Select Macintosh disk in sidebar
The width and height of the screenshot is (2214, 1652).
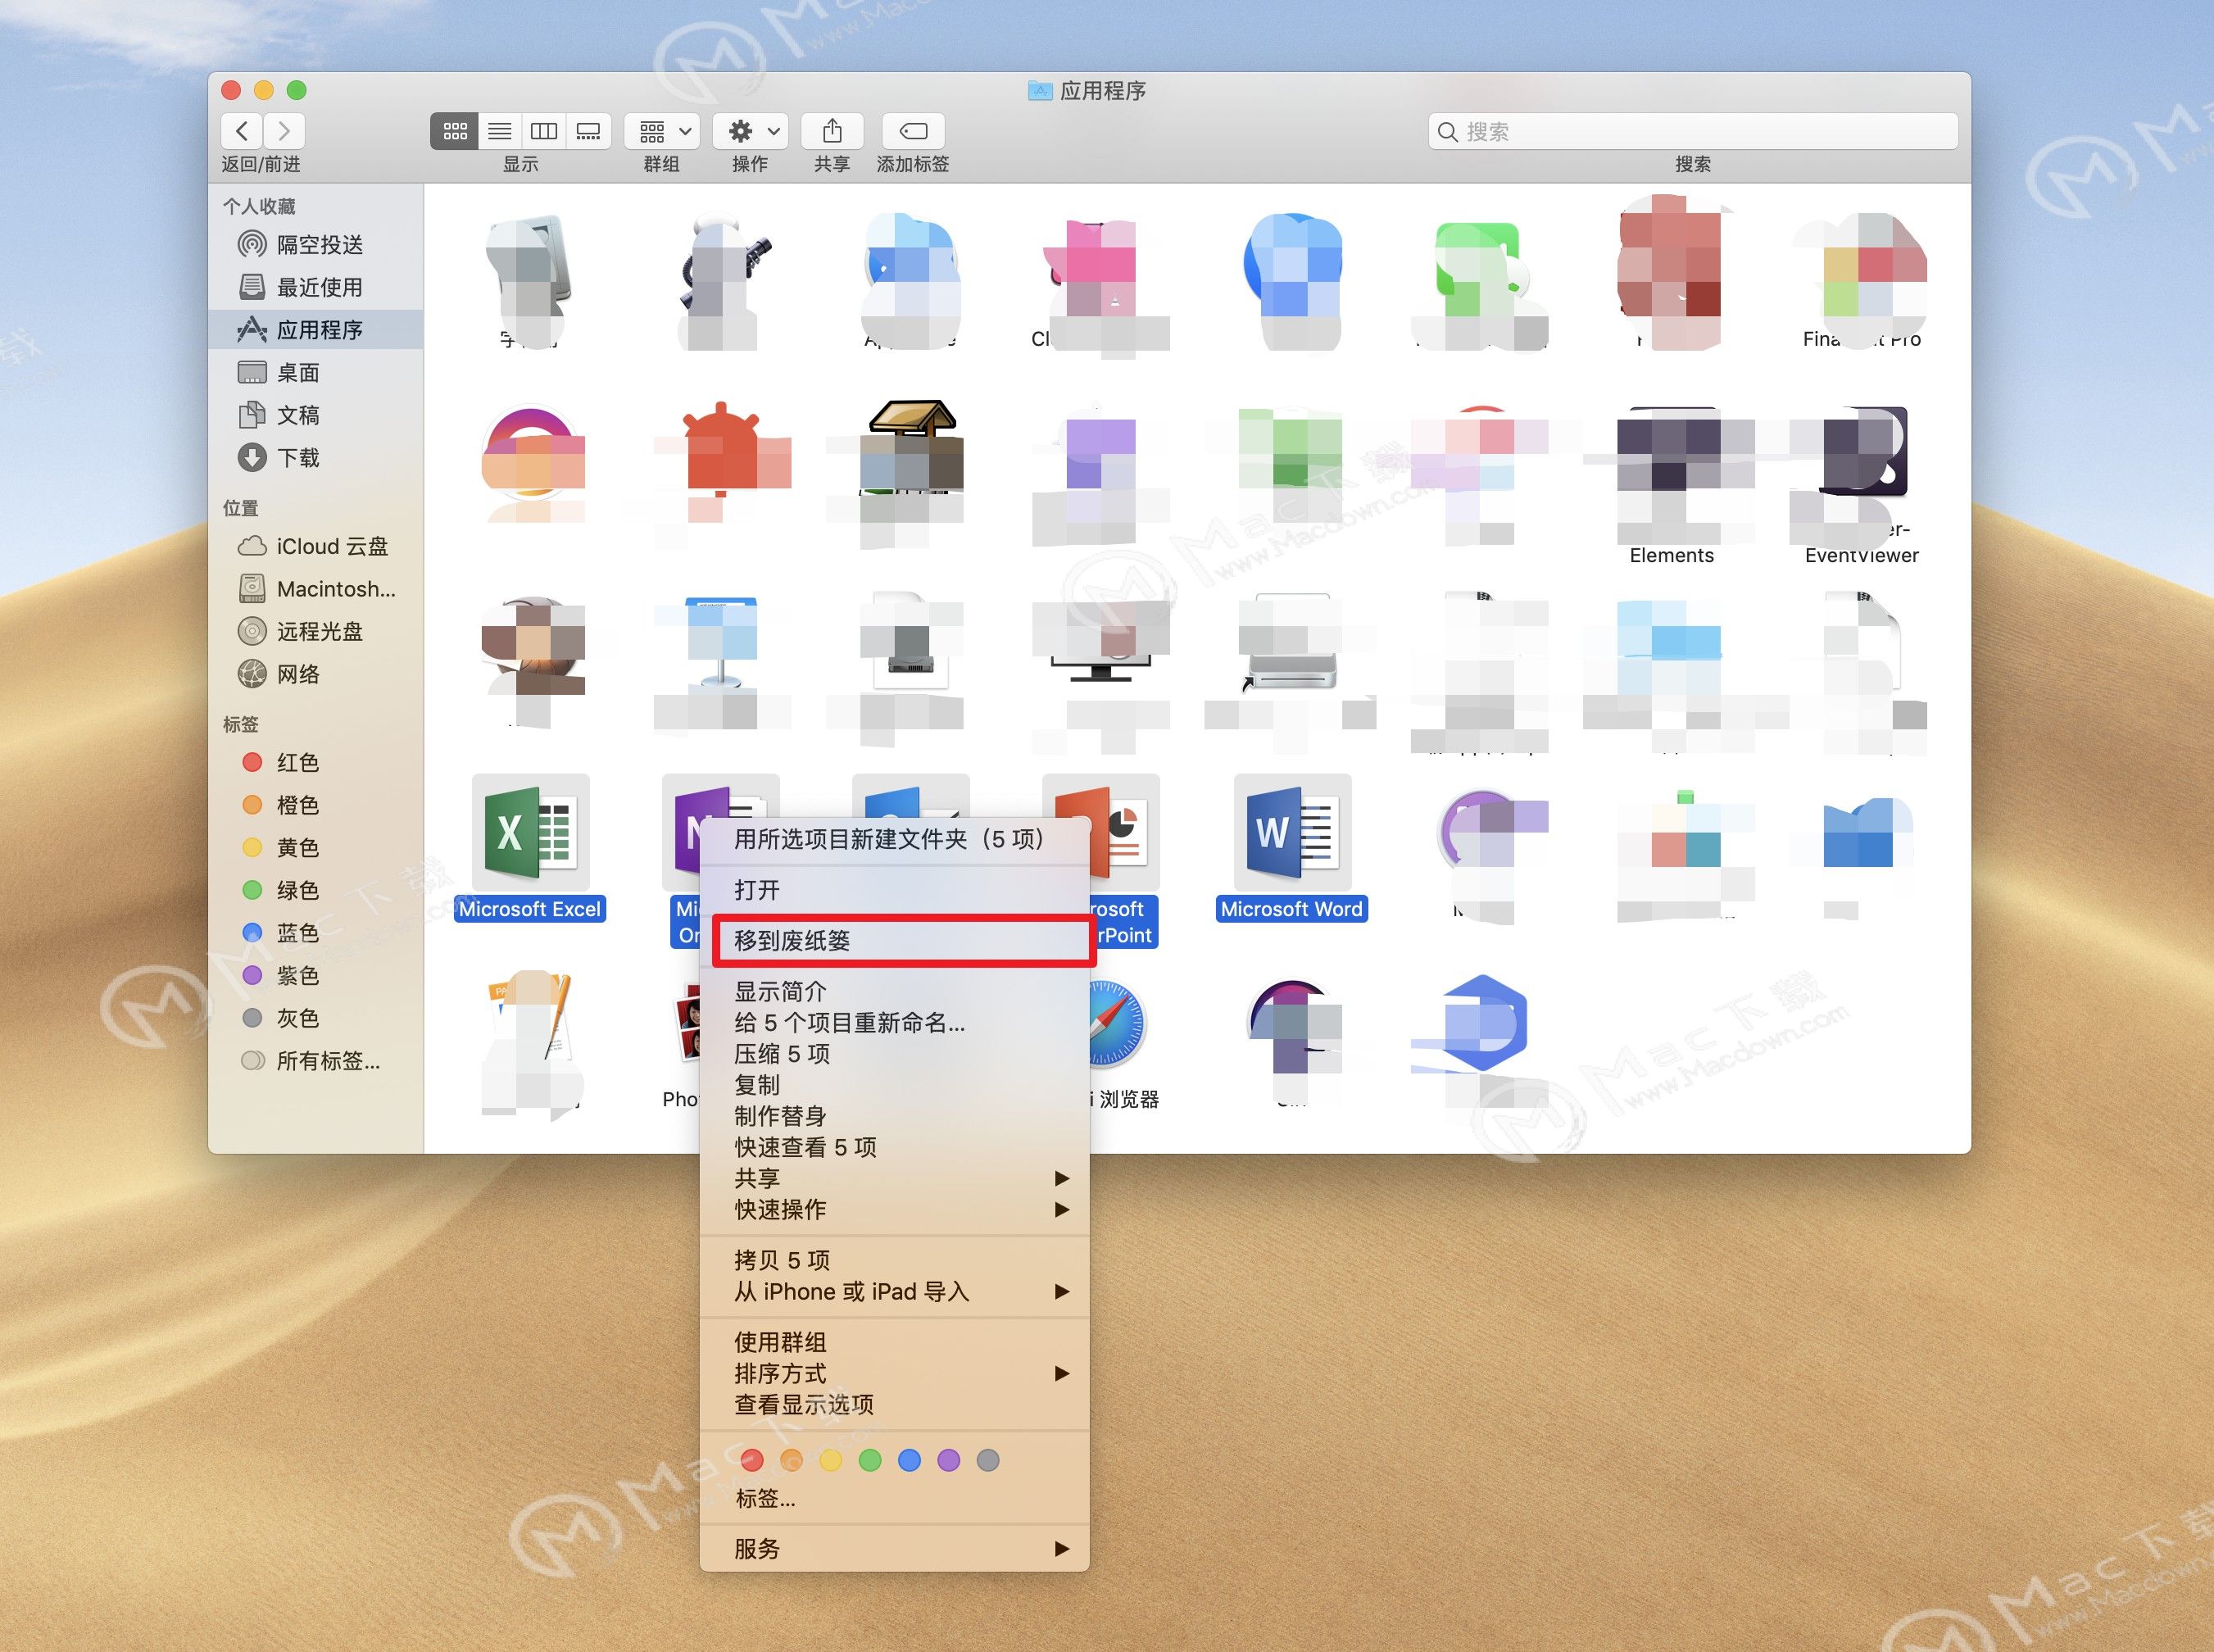point(316,588)
